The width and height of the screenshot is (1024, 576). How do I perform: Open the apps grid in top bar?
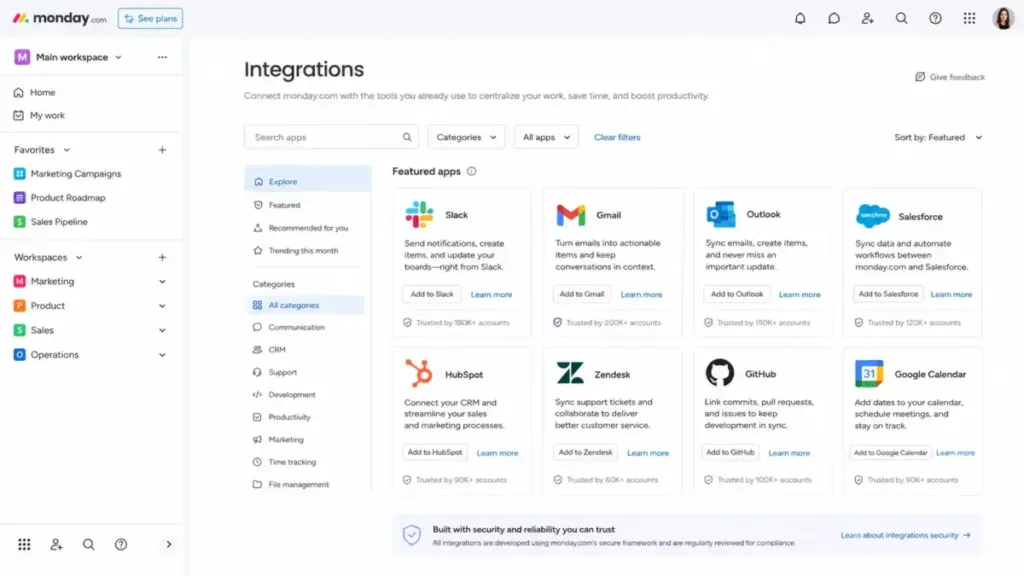pos(969,18)
